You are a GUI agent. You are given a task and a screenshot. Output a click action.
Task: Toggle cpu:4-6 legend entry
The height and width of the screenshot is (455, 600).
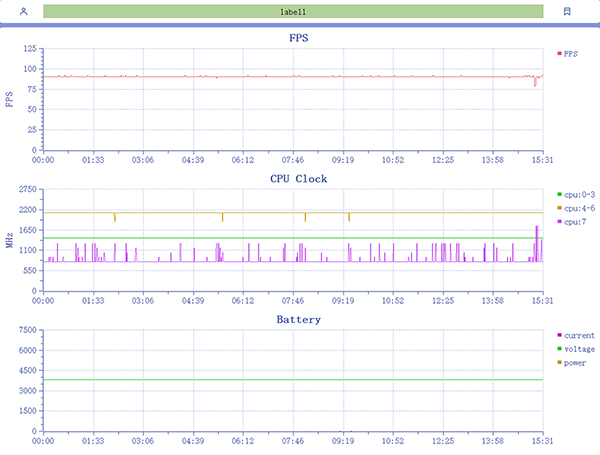[577, 208]
